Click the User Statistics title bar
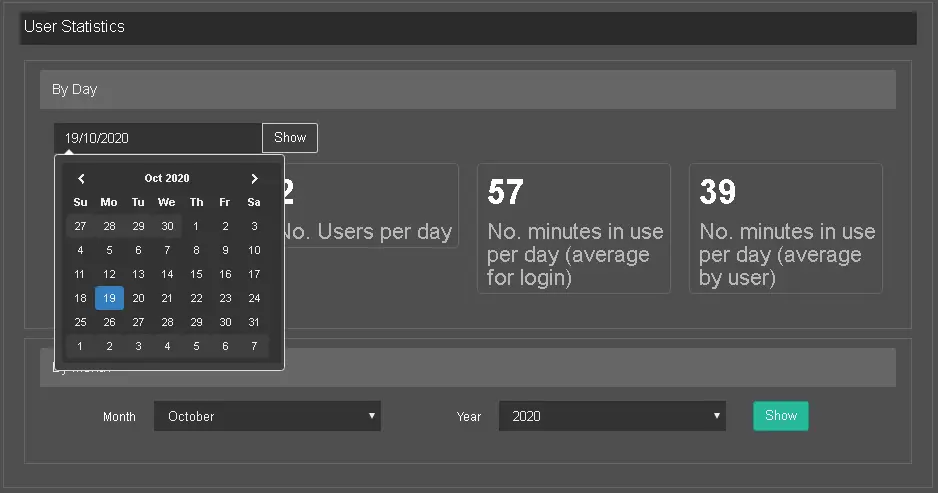 pyautogui.click(x=467, y=27)
